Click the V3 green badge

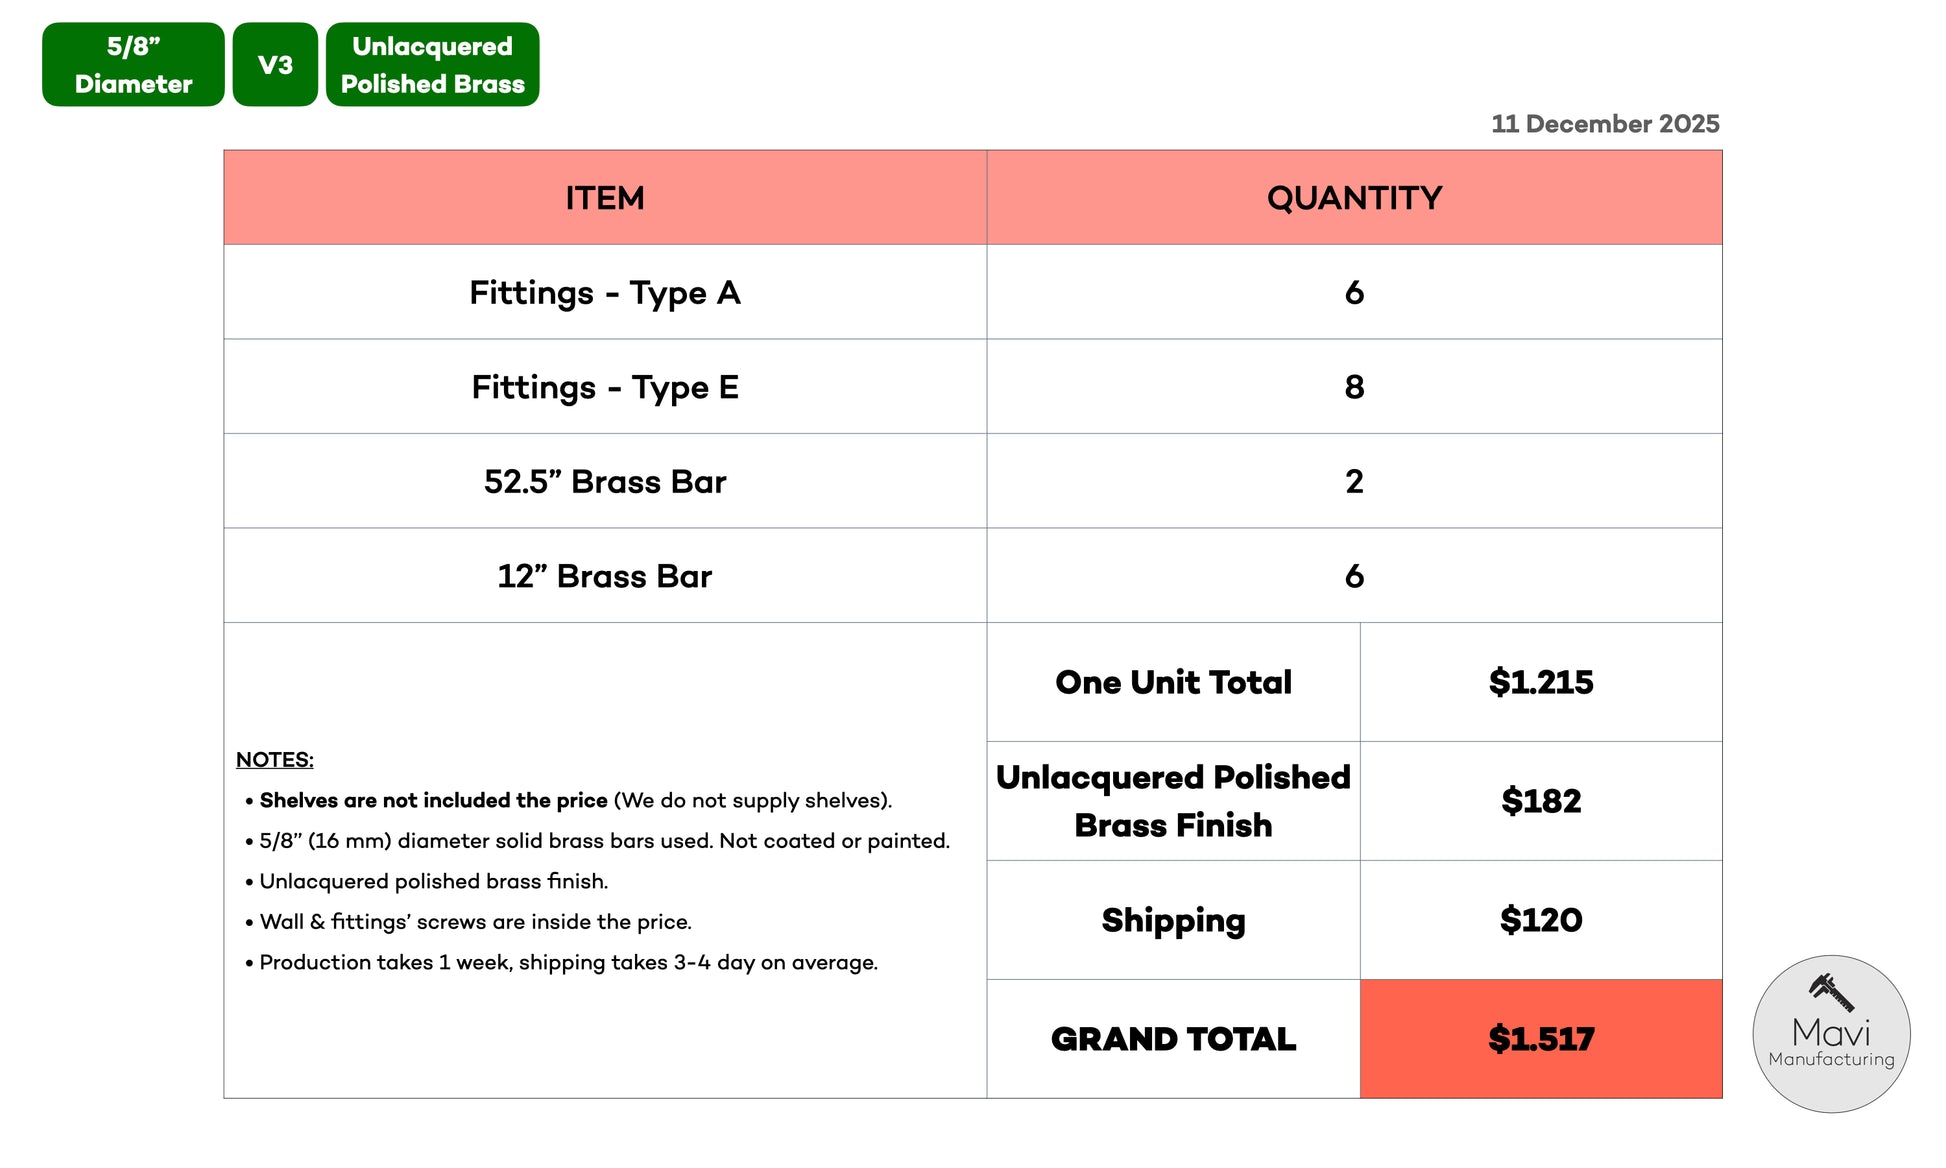pos(275,65)
